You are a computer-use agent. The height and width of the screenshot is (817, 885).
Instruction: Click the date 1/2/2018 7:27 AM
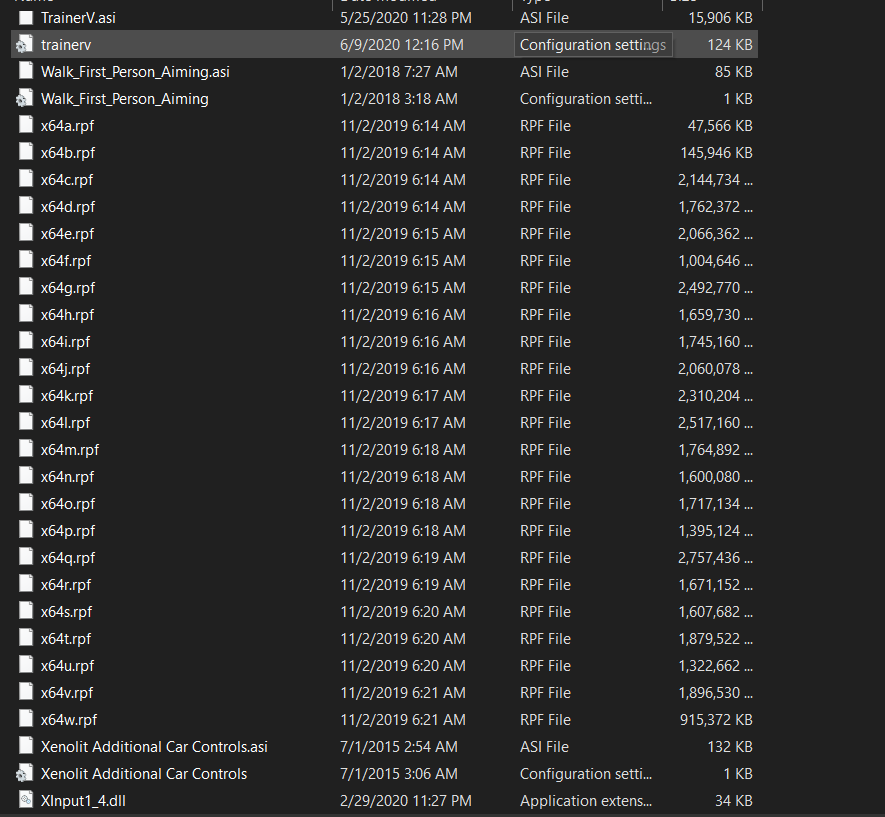pyautogui.click(x=399, y=72)
